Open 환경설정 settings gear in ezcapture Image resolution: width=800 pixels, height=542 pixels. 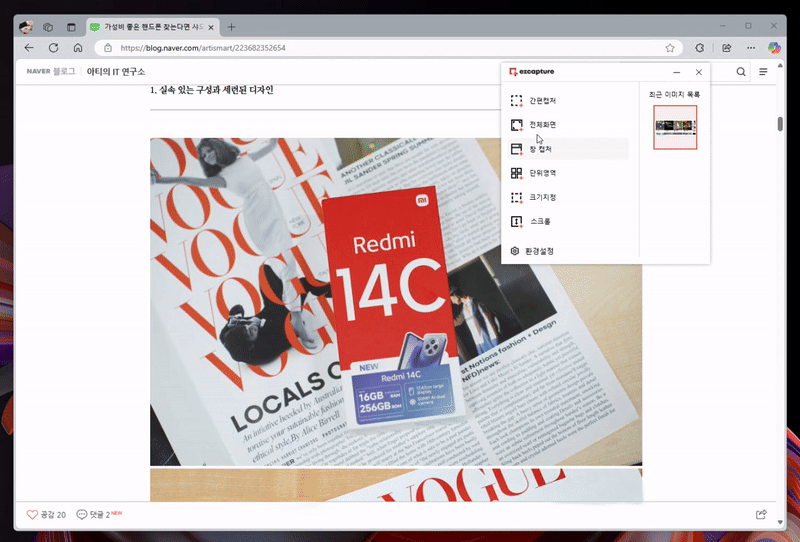tap(515, 251)
